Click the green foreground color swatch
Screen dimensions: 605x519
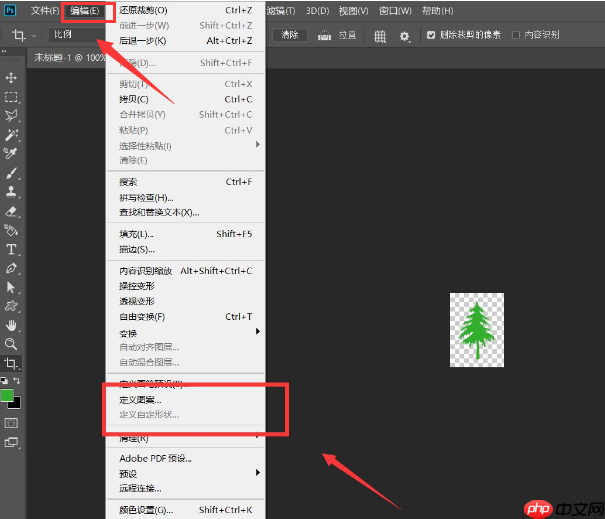coord(6,396)
